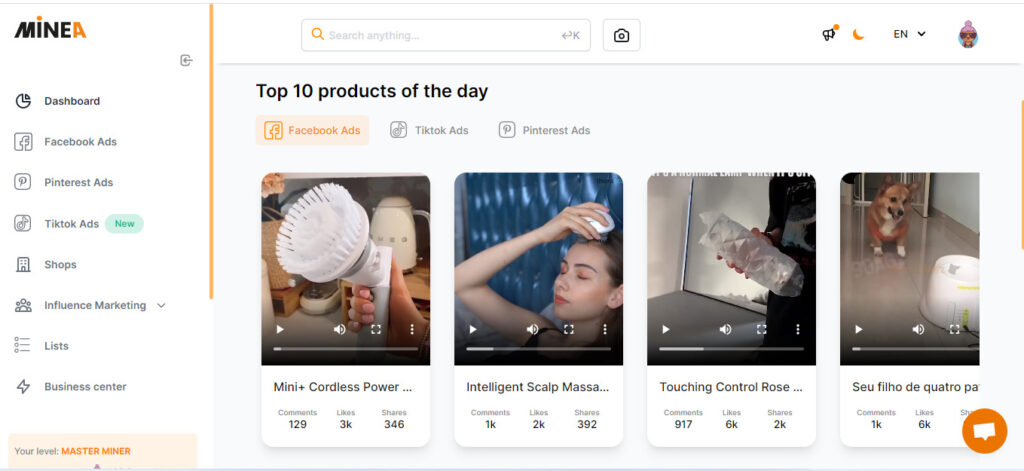Click the user profile avatar

click(967, 35)
